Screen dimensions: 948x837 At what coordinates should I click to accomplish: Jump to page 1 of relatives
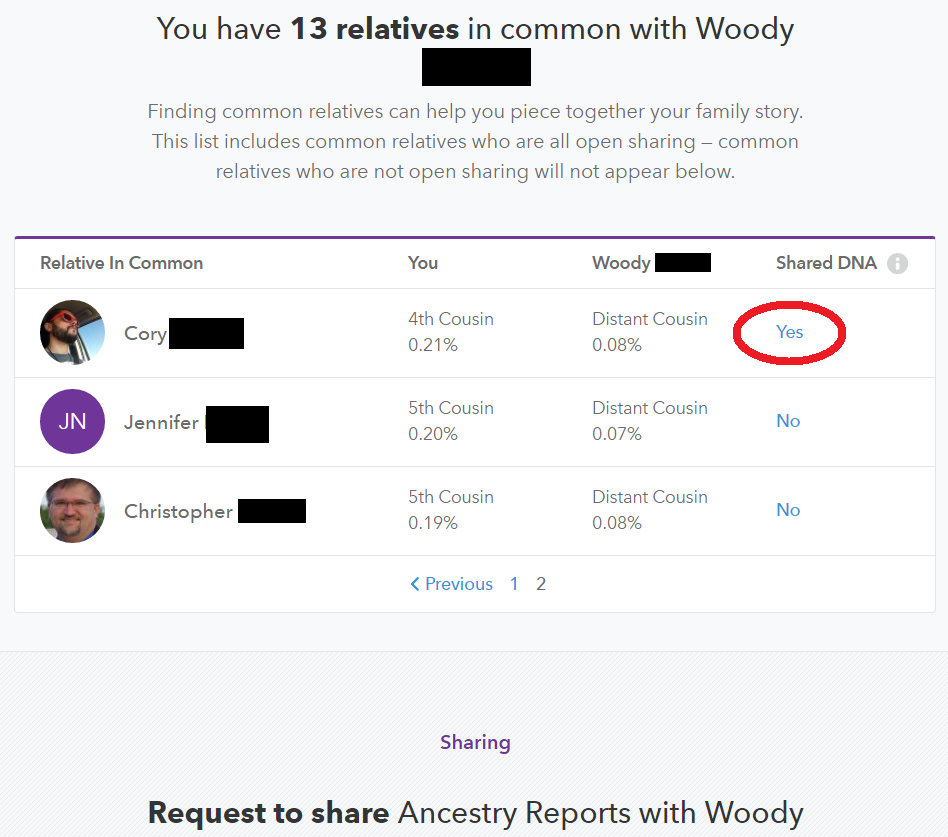514,584
